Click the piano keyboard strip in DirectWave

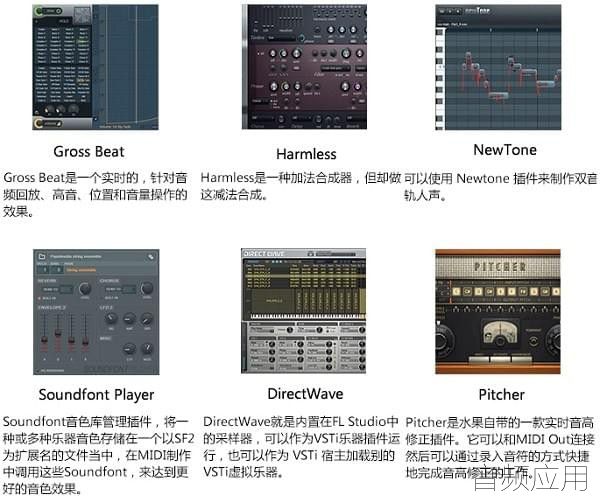pos(307,316)
